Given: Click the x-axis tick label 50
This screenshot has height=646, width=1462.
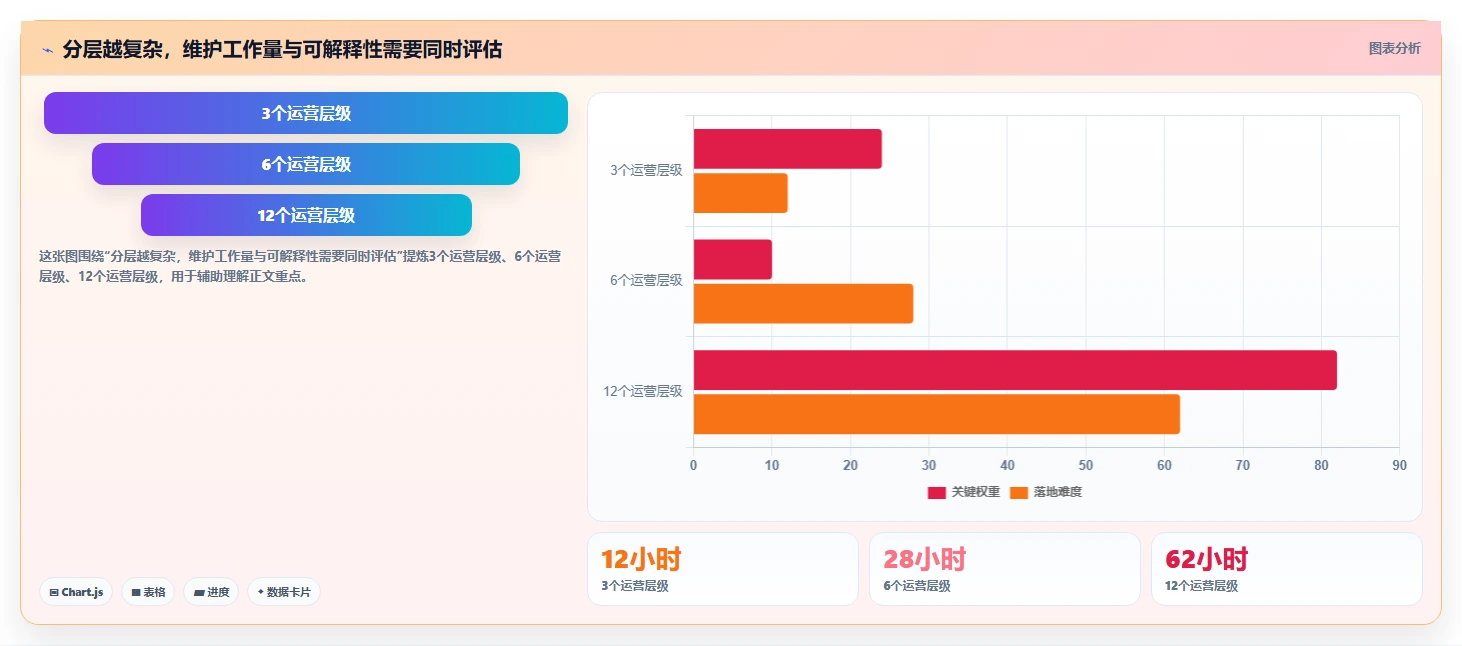Looking at the screenshot, I should click(1086, 465).
